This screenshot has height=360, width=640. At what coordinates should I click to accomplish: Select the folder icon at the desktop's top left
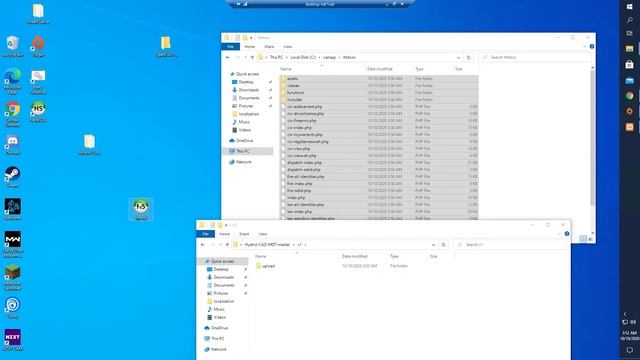click(38, 13)
